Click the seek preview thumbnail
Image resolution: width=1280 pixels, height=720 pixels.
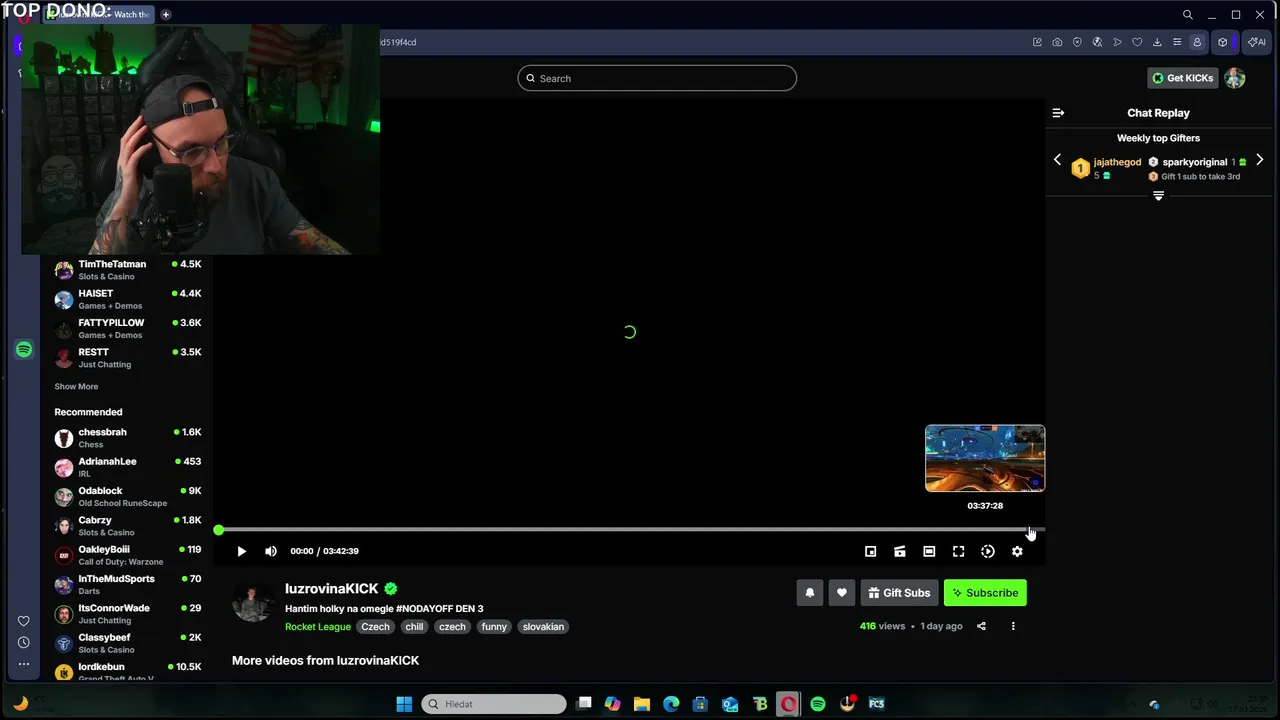click(x=985, y=458)
